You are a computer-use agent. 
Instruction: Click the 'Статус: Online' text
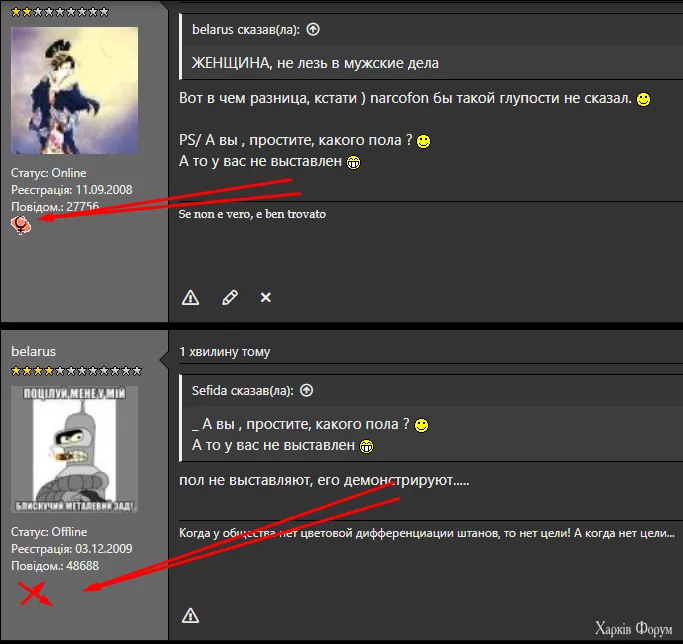point(49,173)
